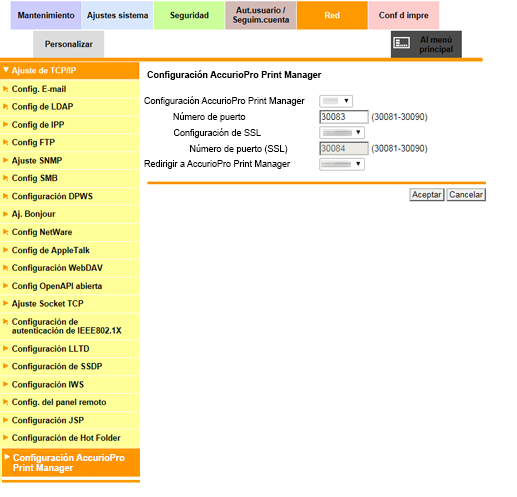The height and width of the screenshot is (497, 517).
Task: Open the Configuración de SSL dropdown
Action: (342, 133)
